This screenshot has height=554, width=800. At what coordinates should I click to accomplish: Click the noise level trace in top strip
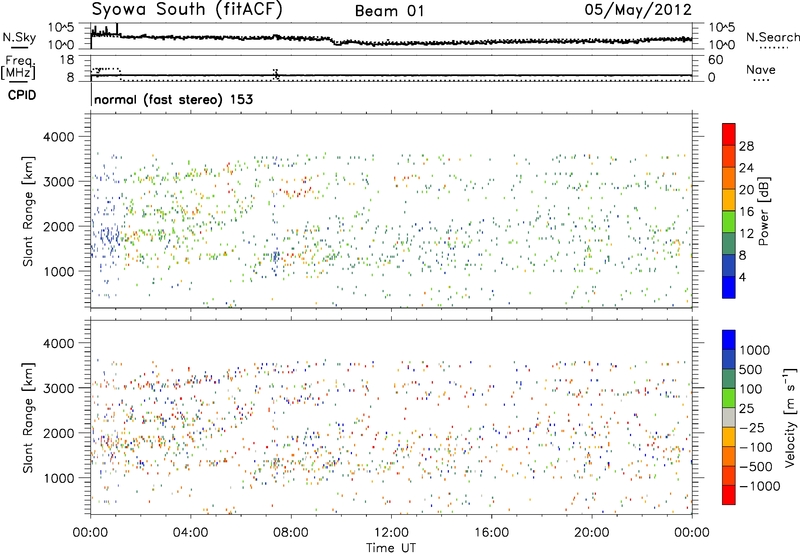[391, 39]
